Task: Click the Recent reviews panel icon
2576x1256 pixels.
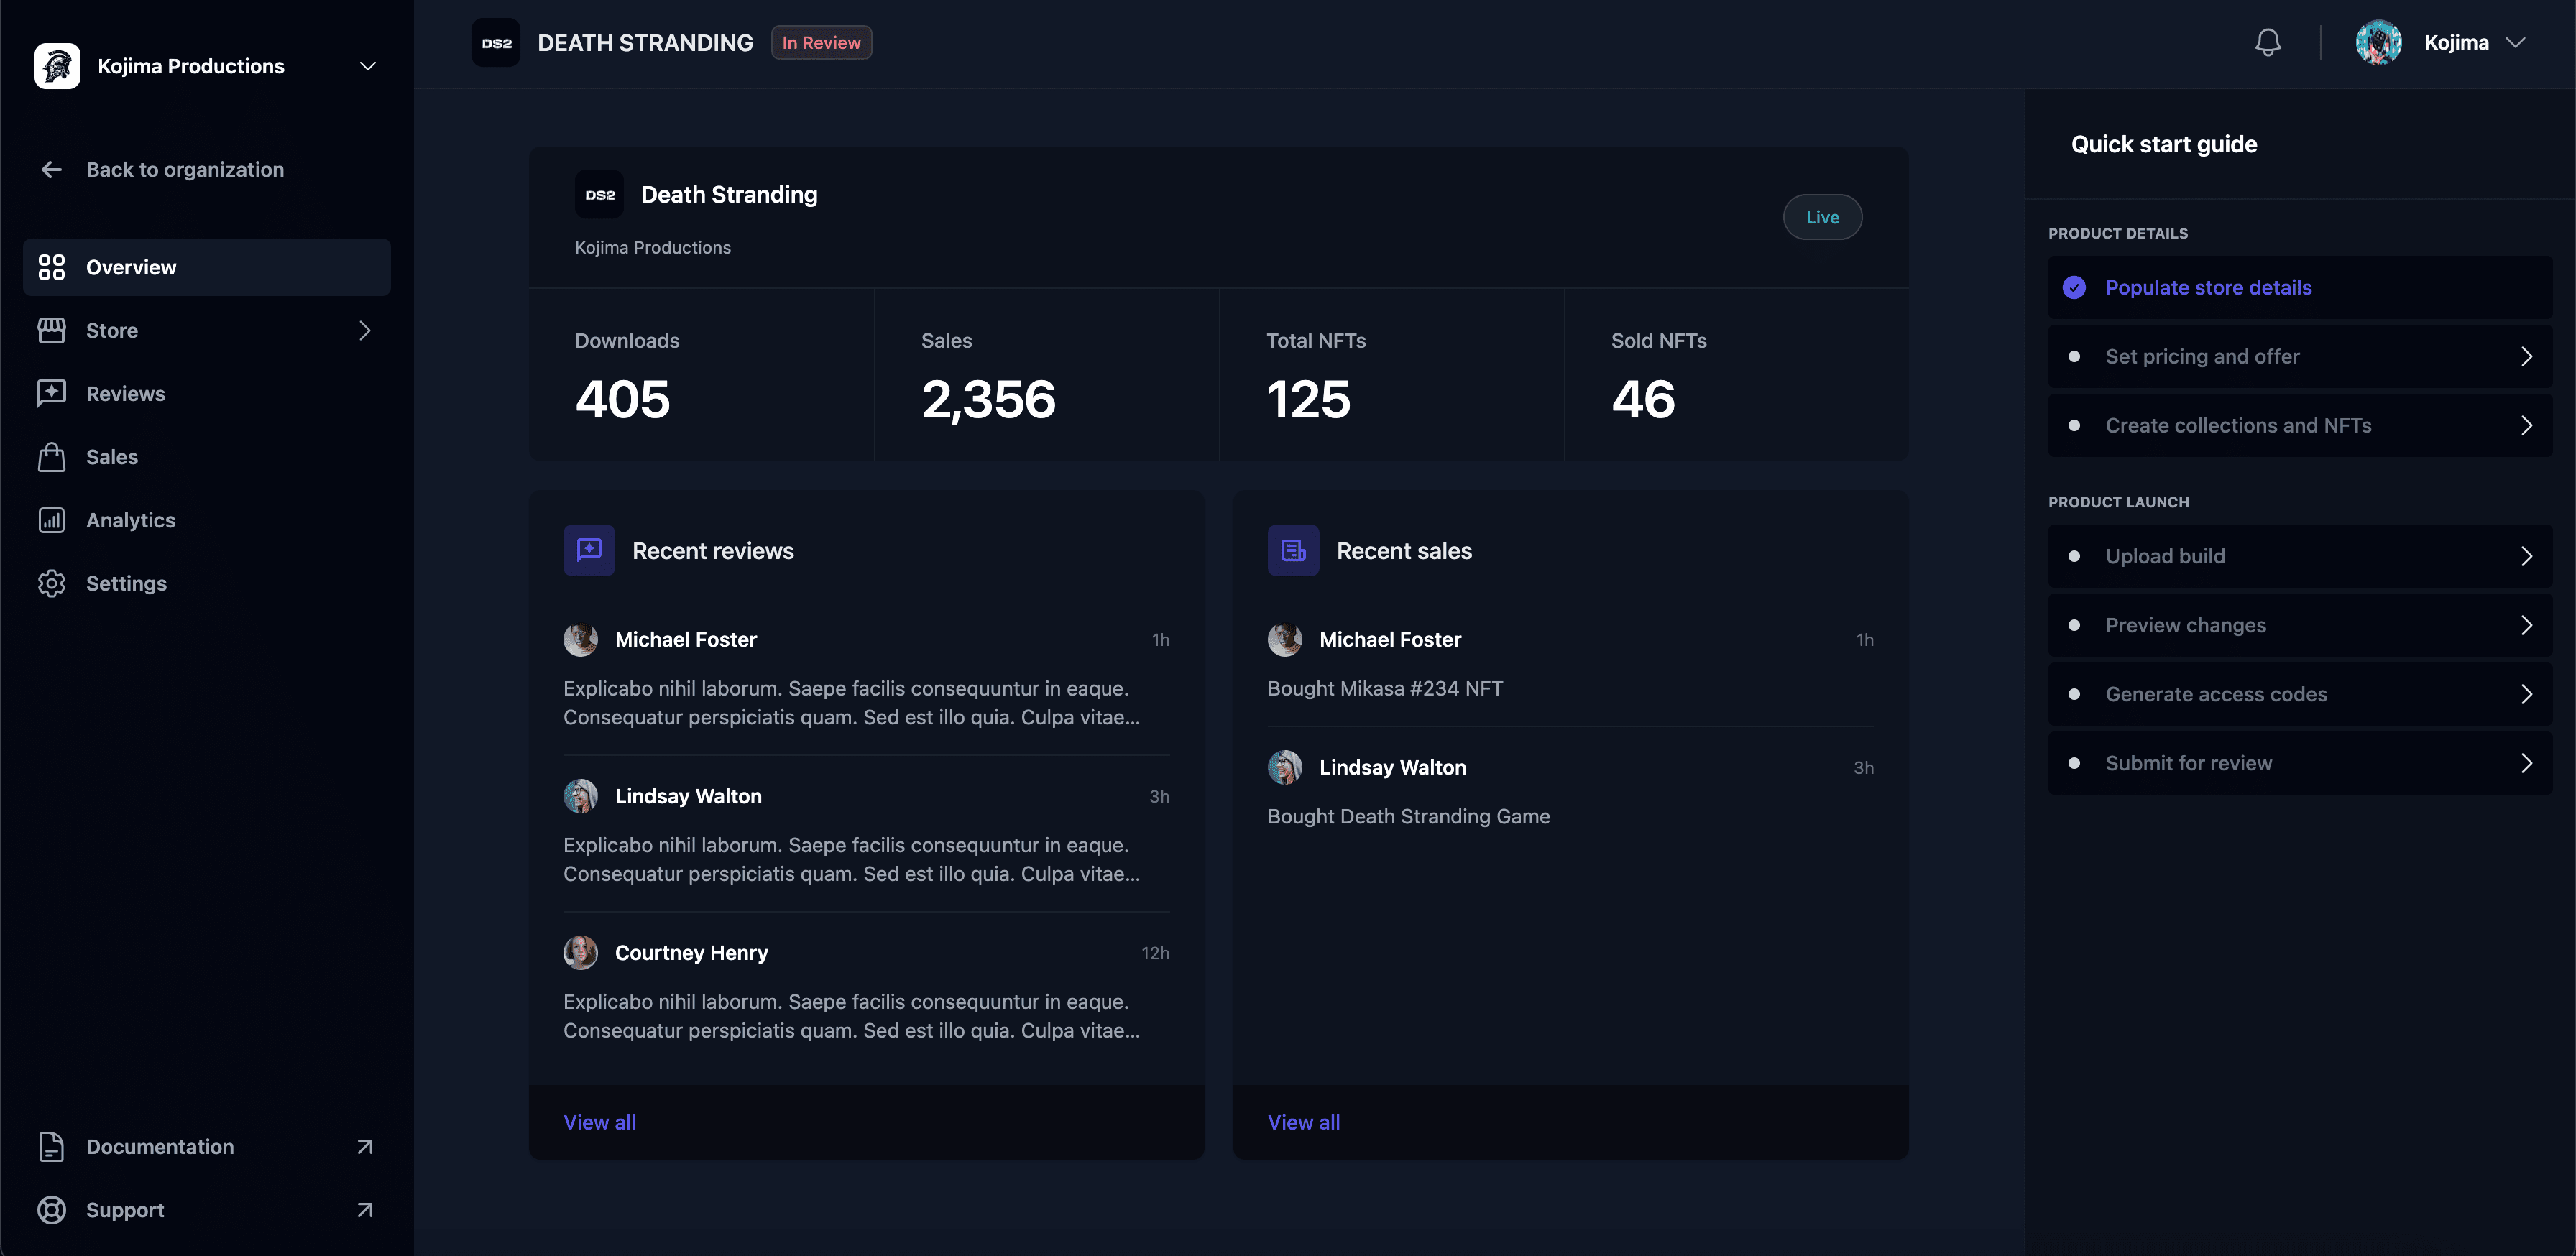Action: tap(589, 550)
